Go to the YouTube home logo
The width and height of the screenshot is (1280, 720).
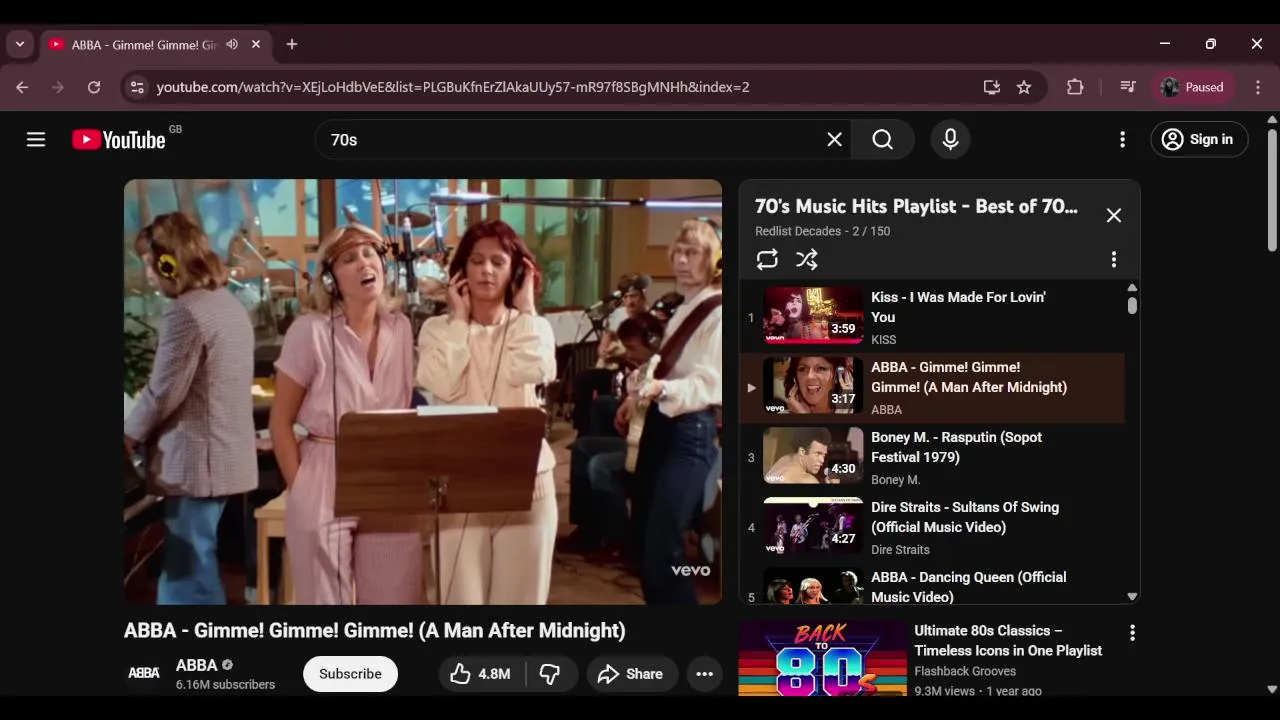119,140
